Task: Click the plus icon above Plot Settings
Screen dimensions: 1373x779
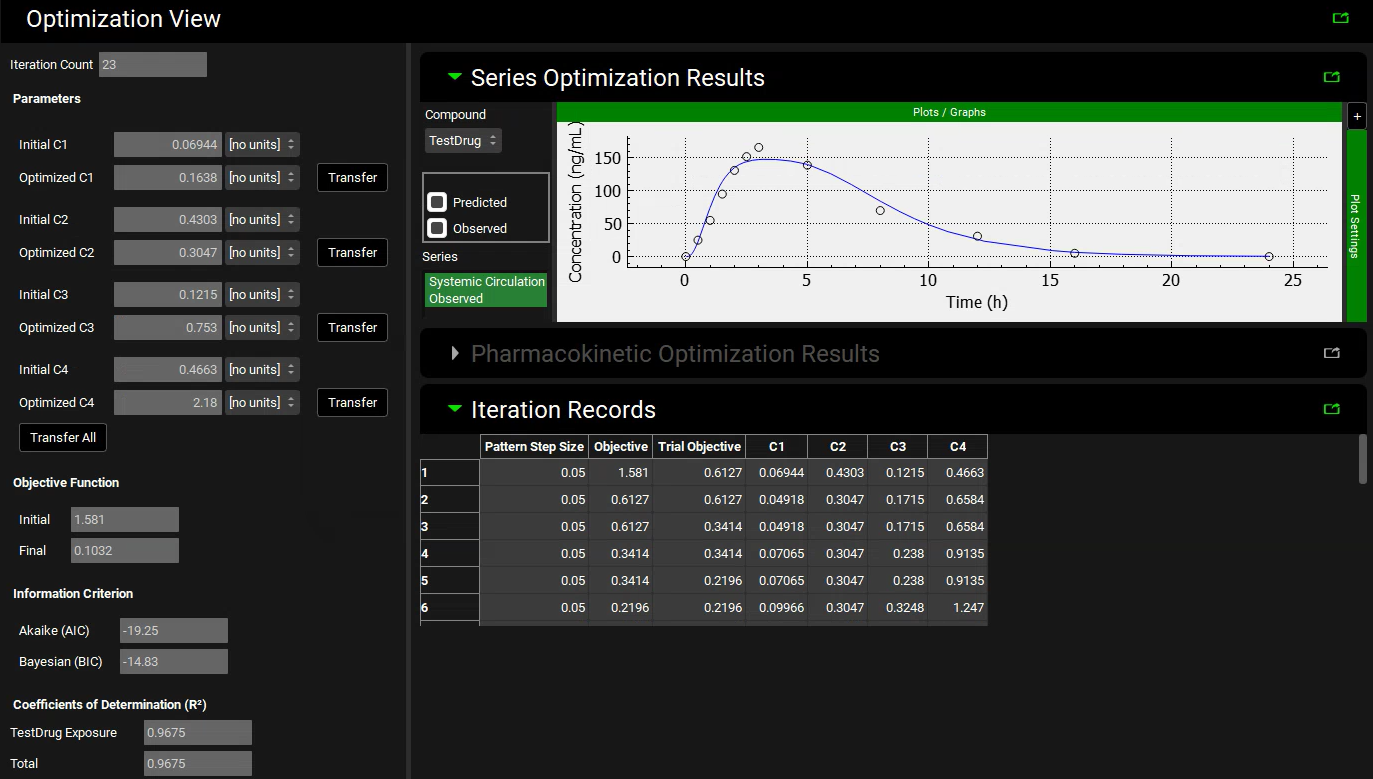Action: [x=1356, y=116]
